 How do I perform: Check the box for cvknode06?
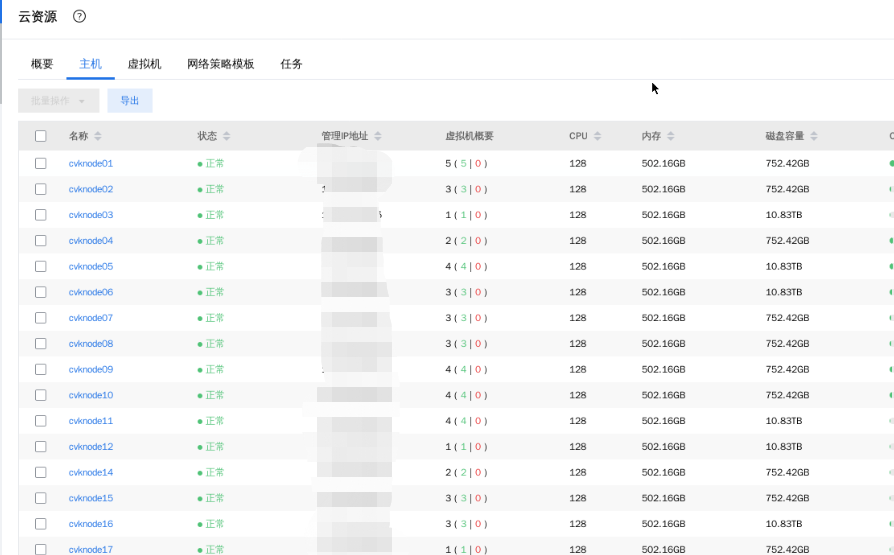coord(40,292)
